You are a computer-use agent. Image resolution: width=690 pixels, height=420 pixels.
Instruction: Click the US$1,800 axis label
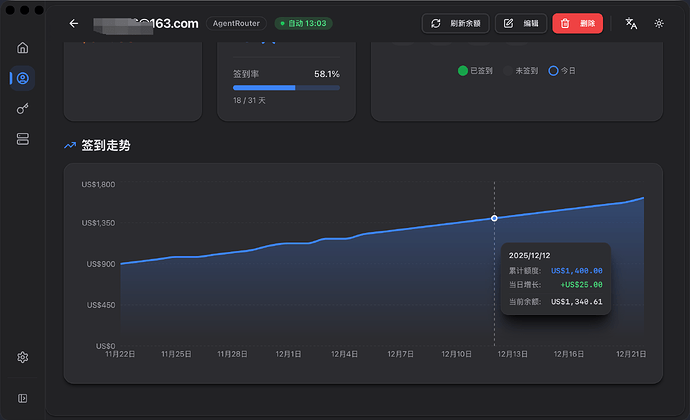click(x=98, y=184)
